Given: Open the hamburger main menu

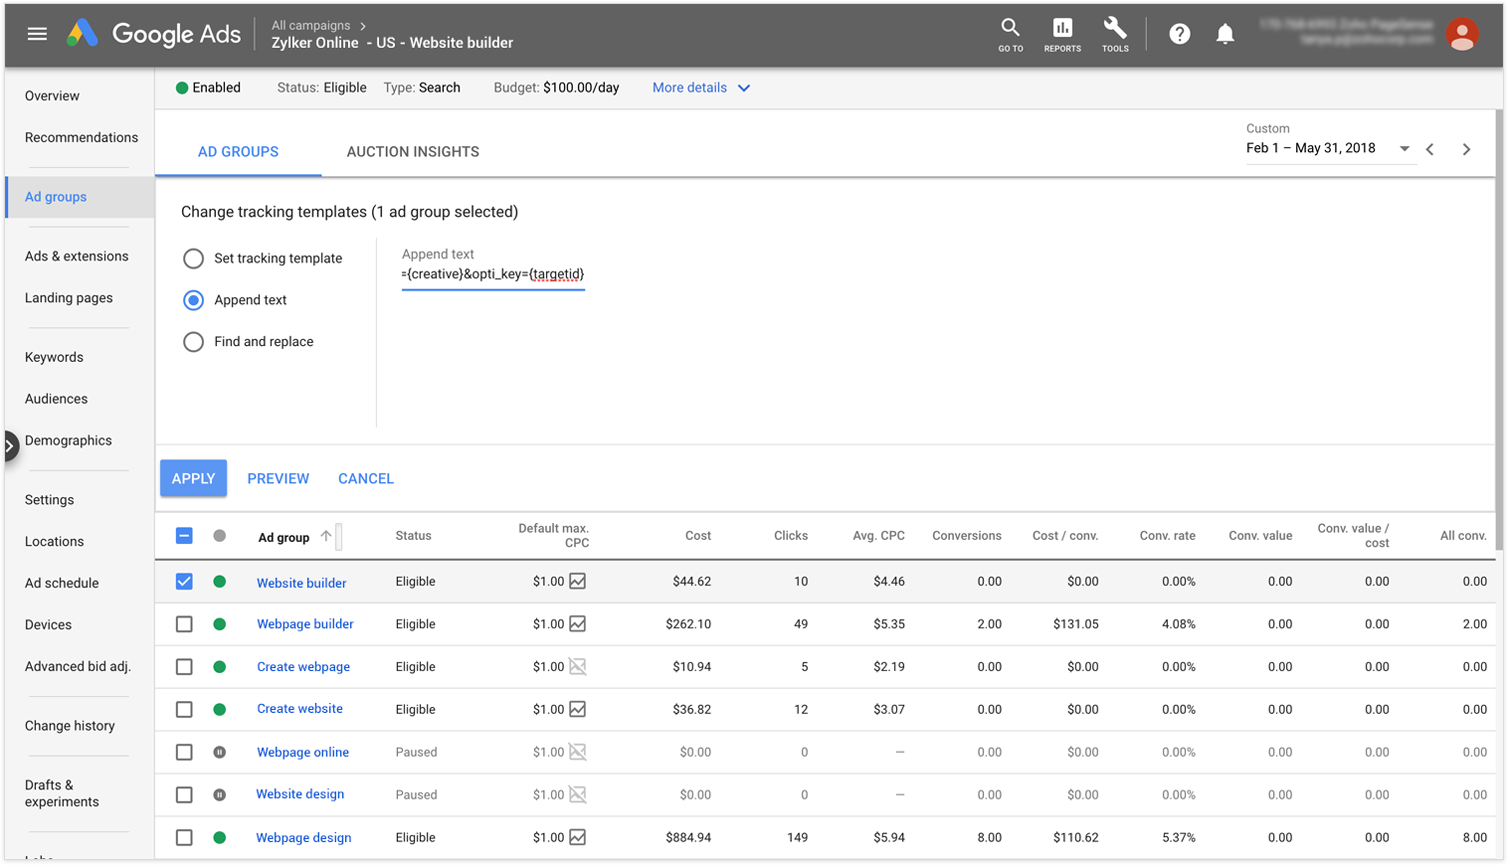Looking at the screenshot, I should (x=37, y=34).
